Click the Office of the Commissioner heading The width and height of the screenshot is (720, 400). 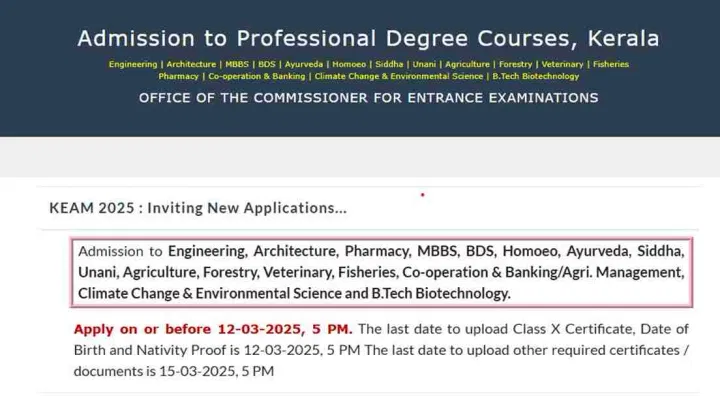(x=368, y=98)
